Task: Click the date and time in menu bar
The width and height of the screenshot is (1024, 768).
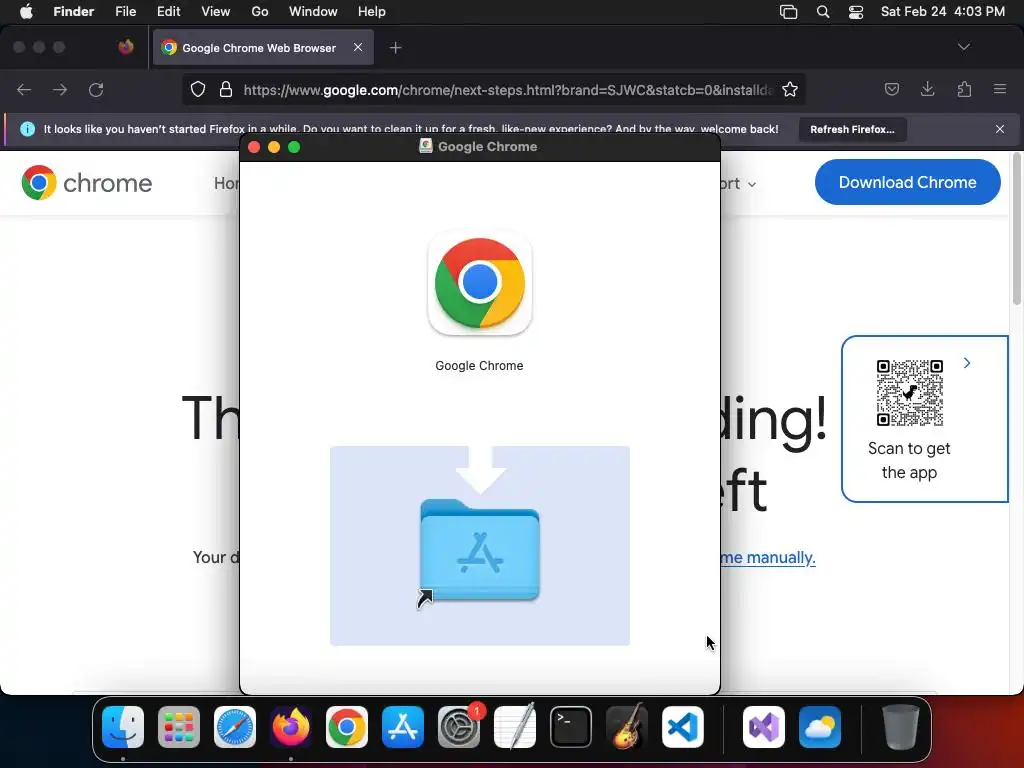Action: click(x=942, y=12)
